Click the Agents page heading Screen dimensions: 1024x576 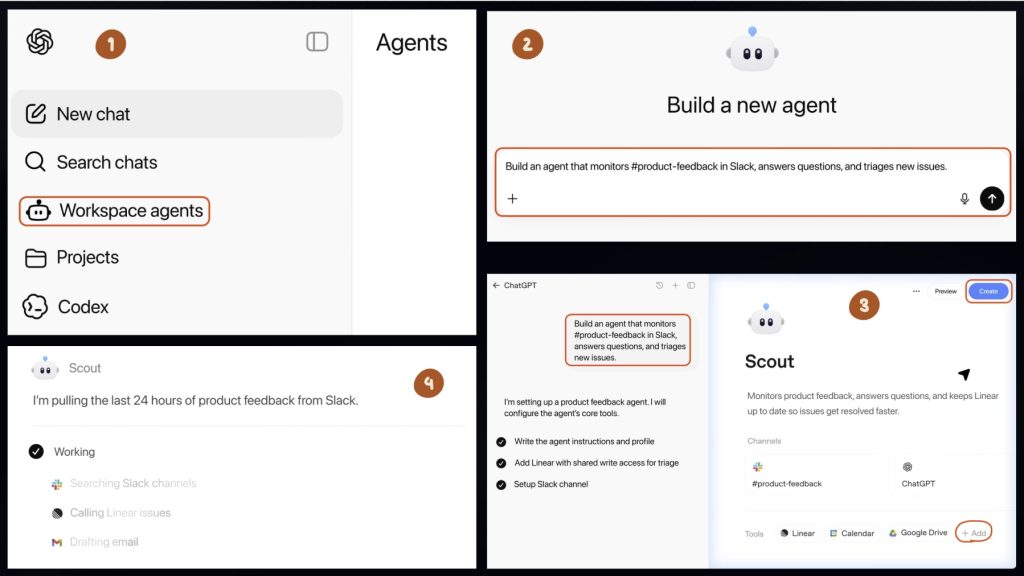[411, 42]
